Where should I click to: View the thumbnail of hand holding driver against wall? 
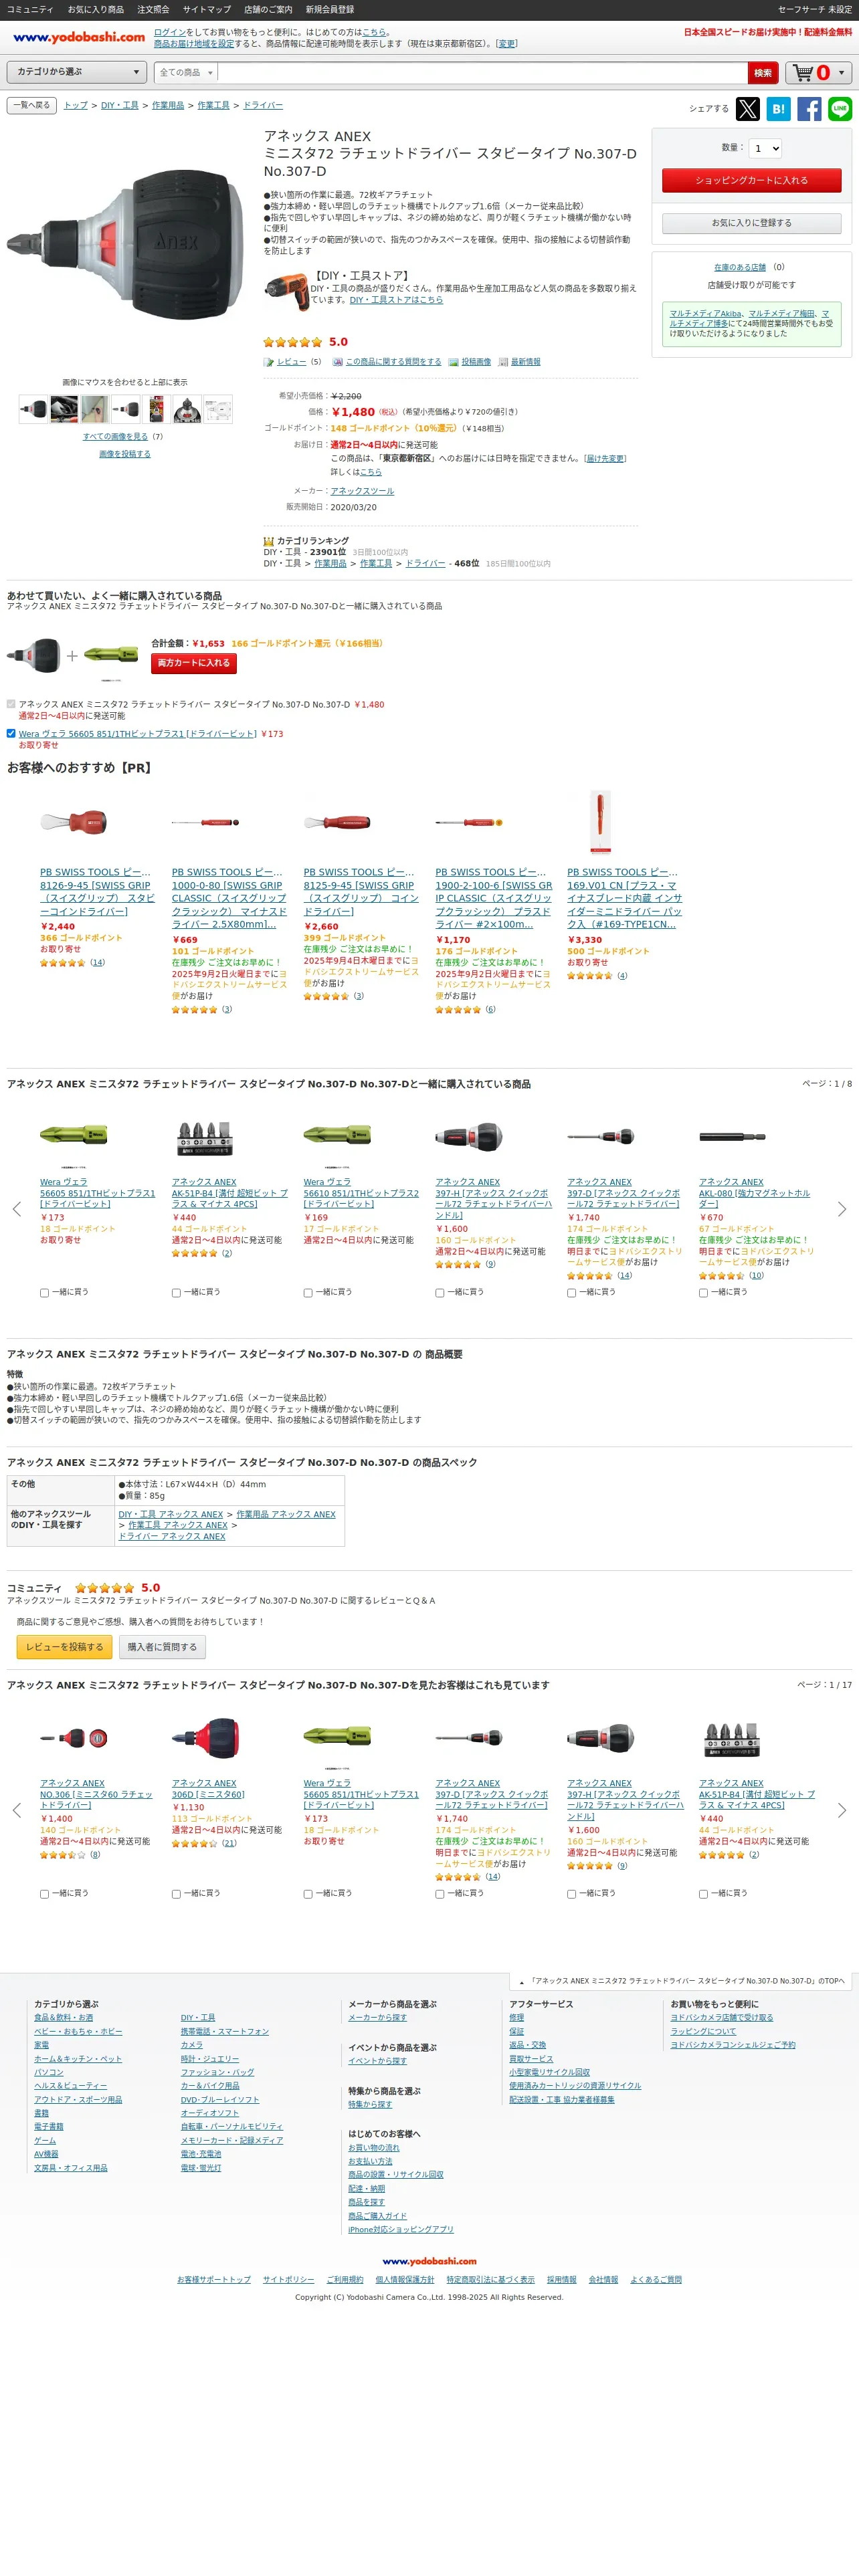95,409
